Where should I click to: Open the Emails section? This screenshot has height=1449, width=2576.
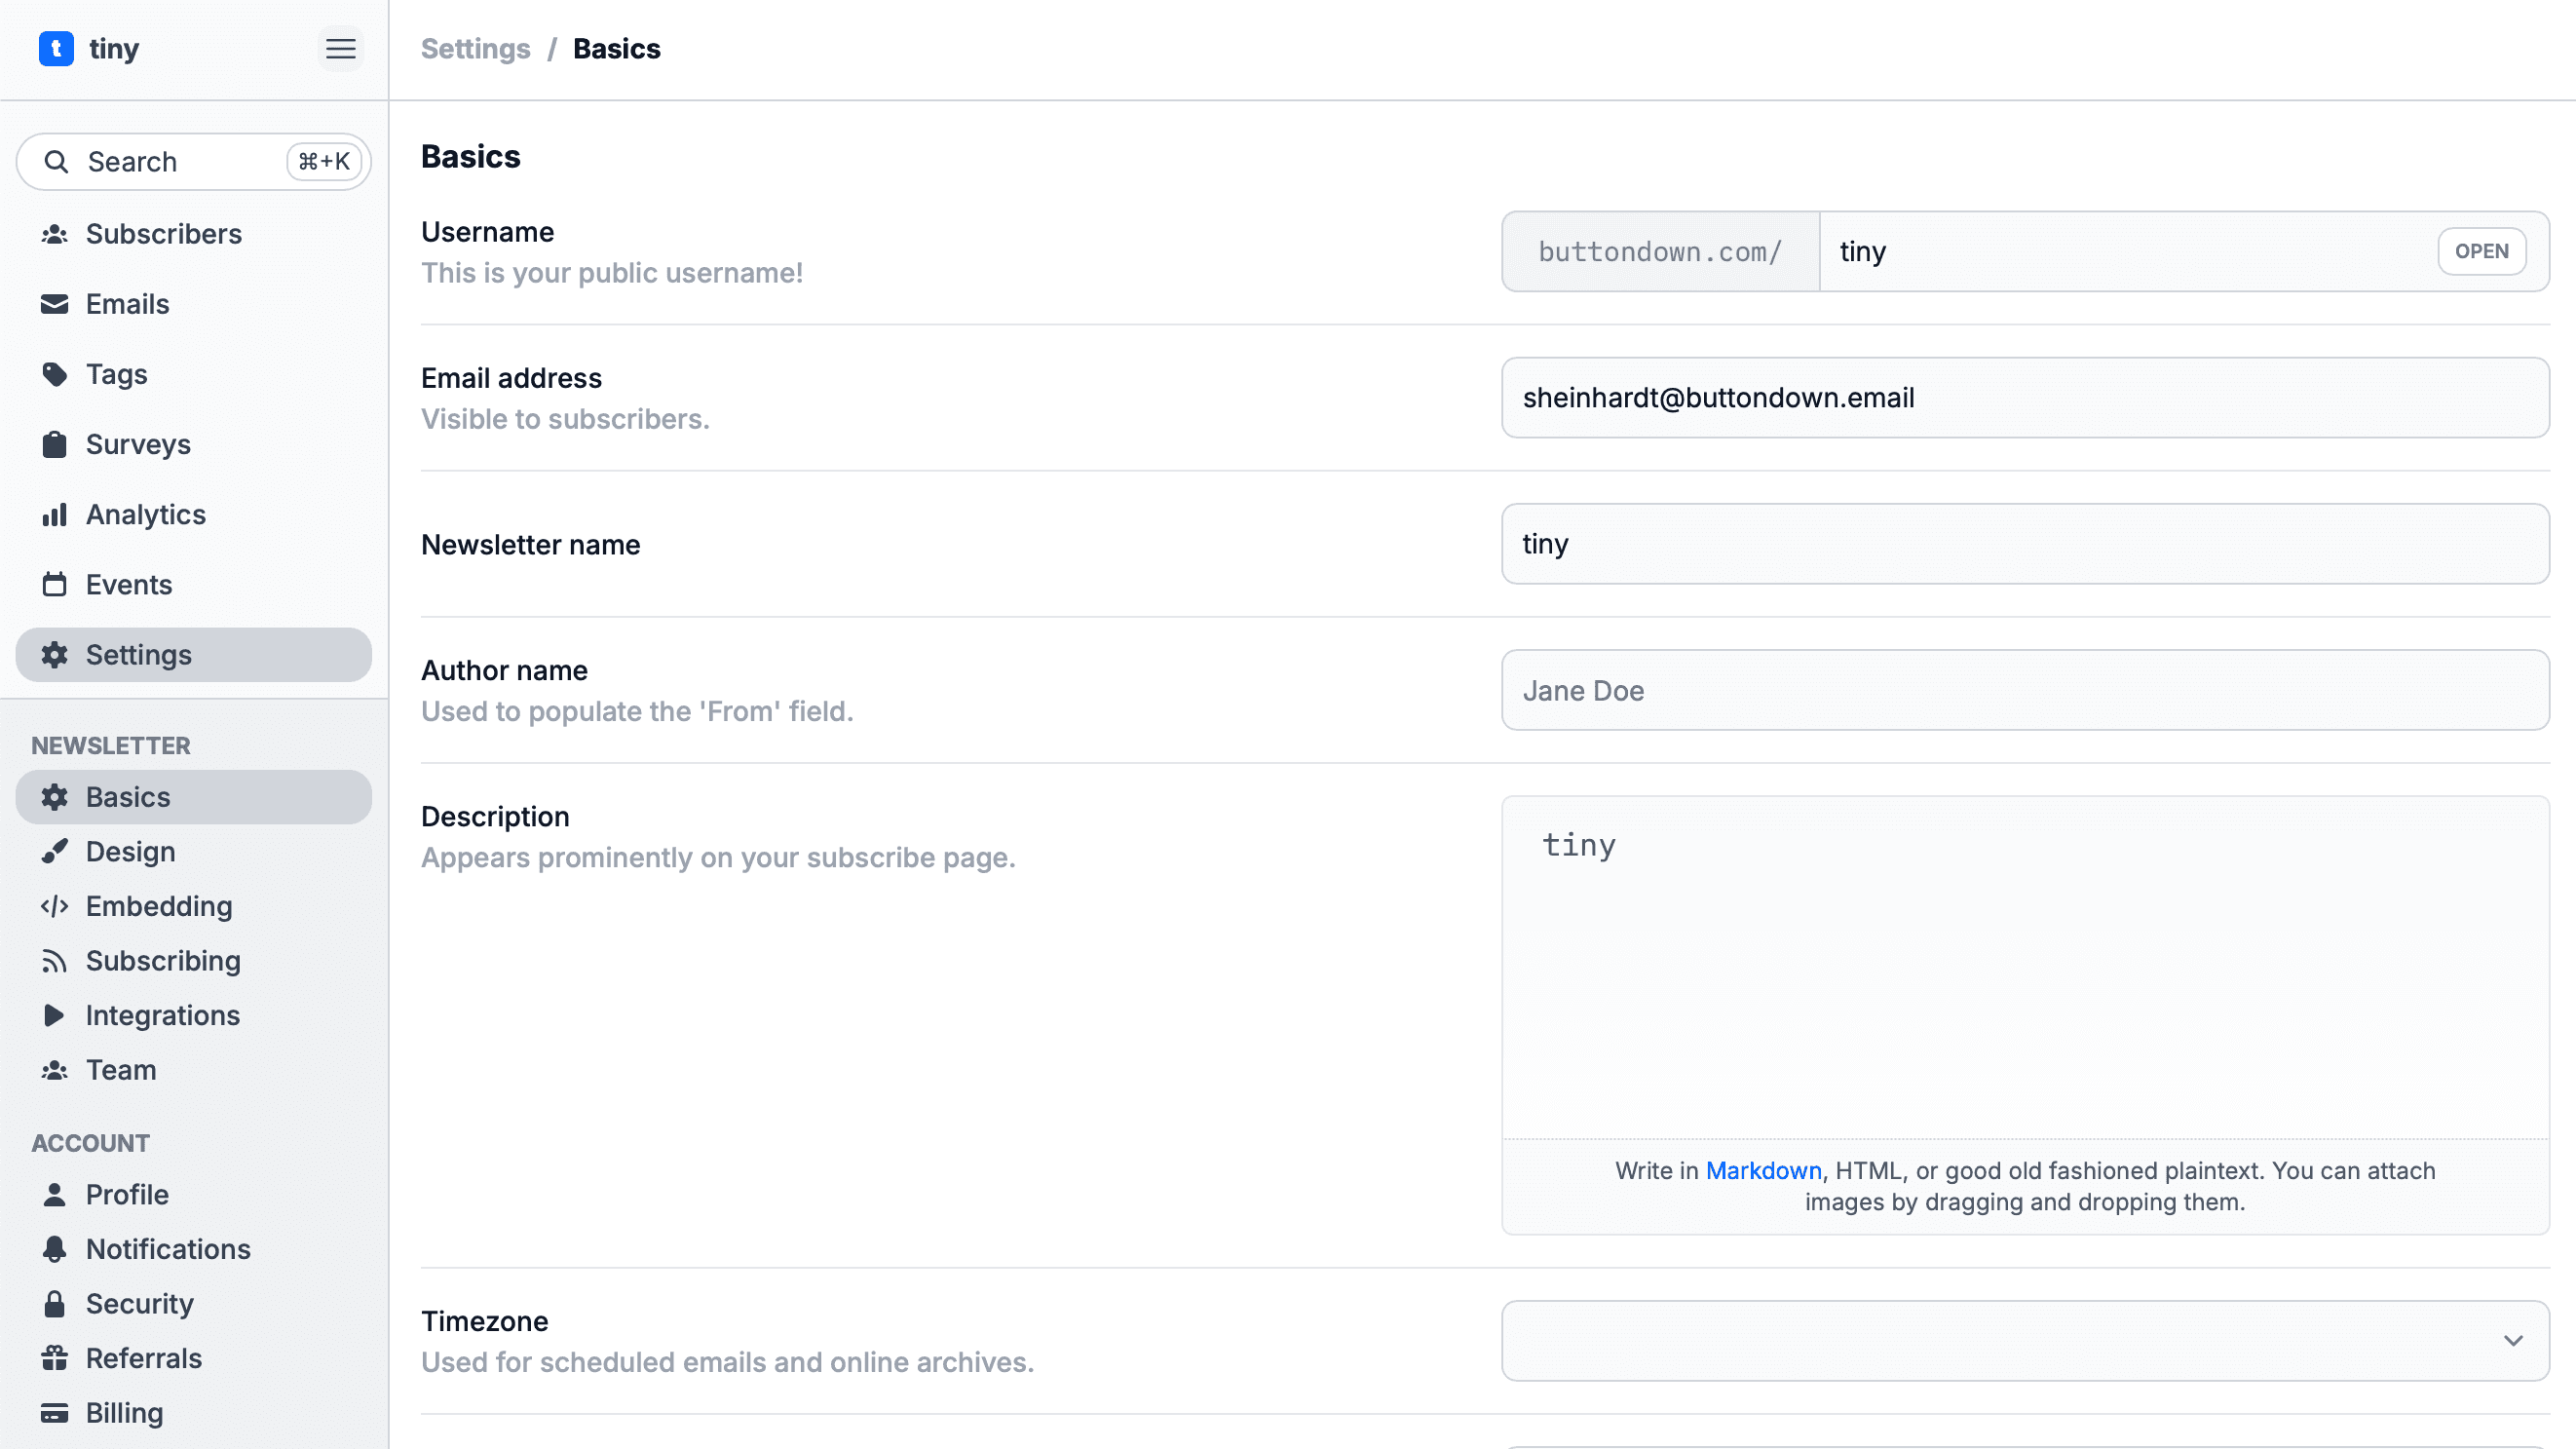pyautogui.click(x=127, y=304)
